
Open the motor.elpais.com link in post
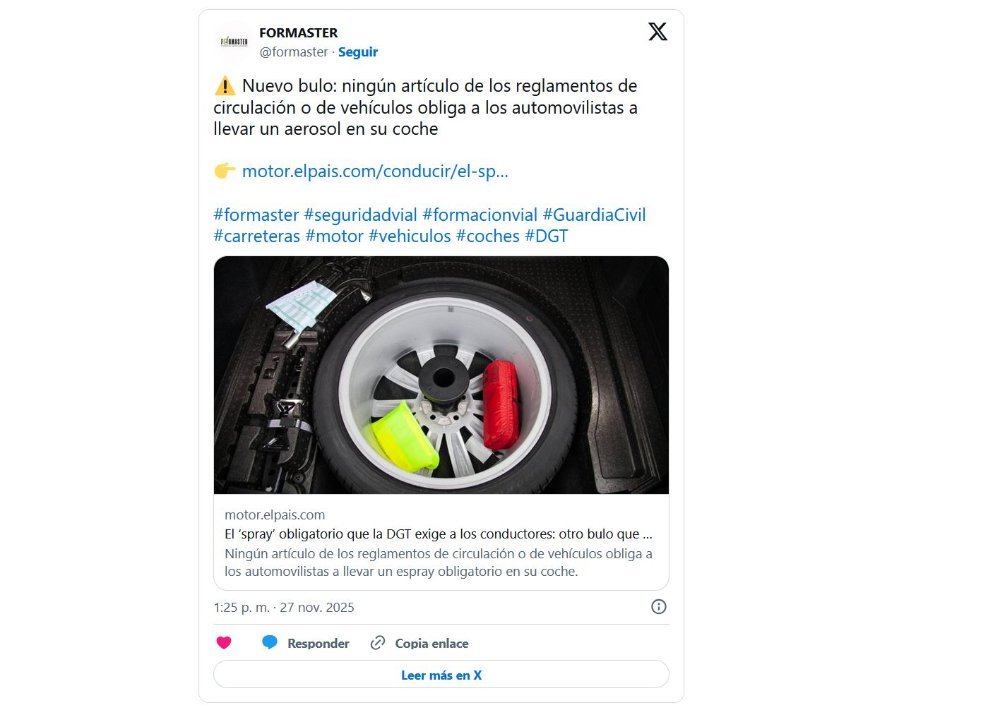375,171
